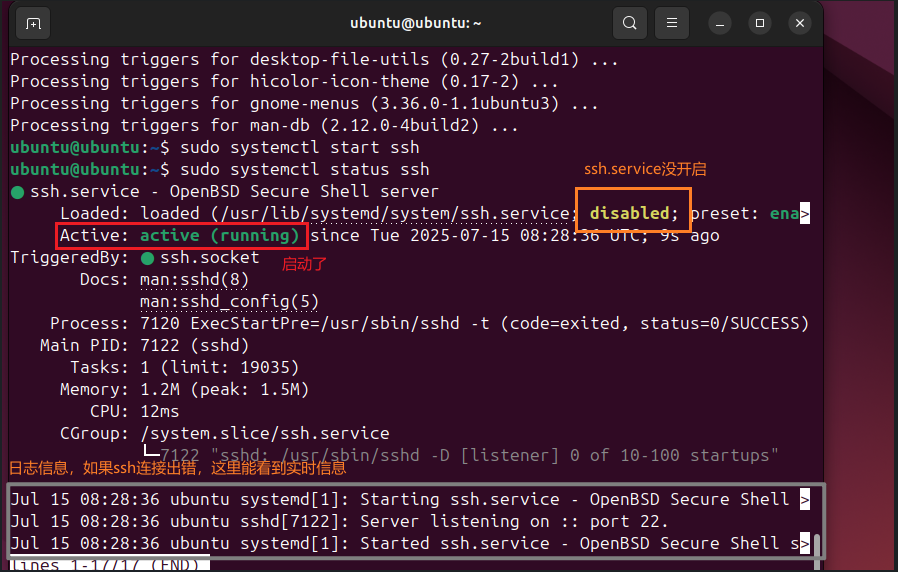Click the 'Process: 7120 ExecStartPre' line
The height and width of the screenshot is (572, 898).
click(x=430, y=324)
